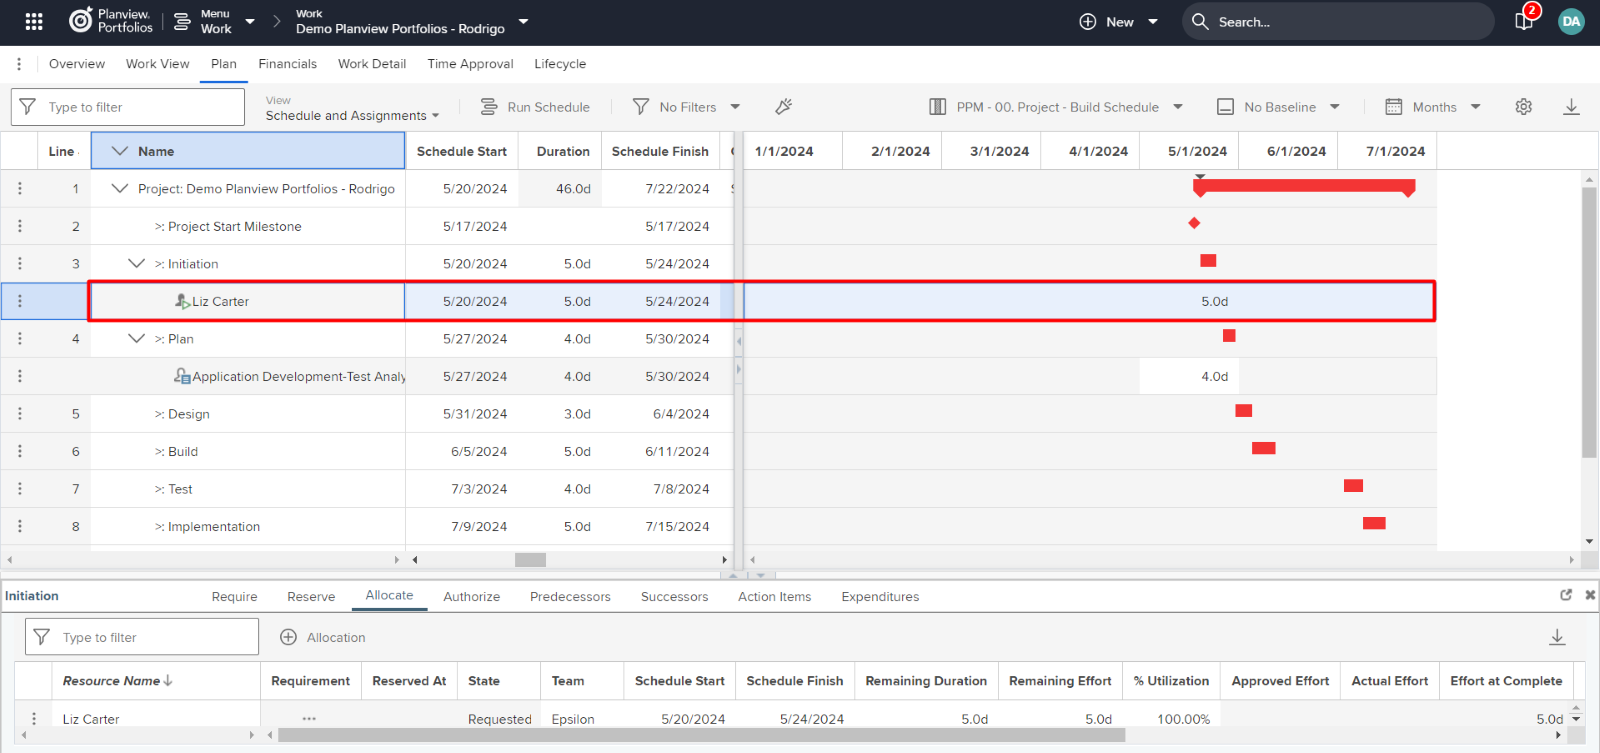Switch to the Time Approval tab
Screen dimensions: 1600x753
point(470,64)
